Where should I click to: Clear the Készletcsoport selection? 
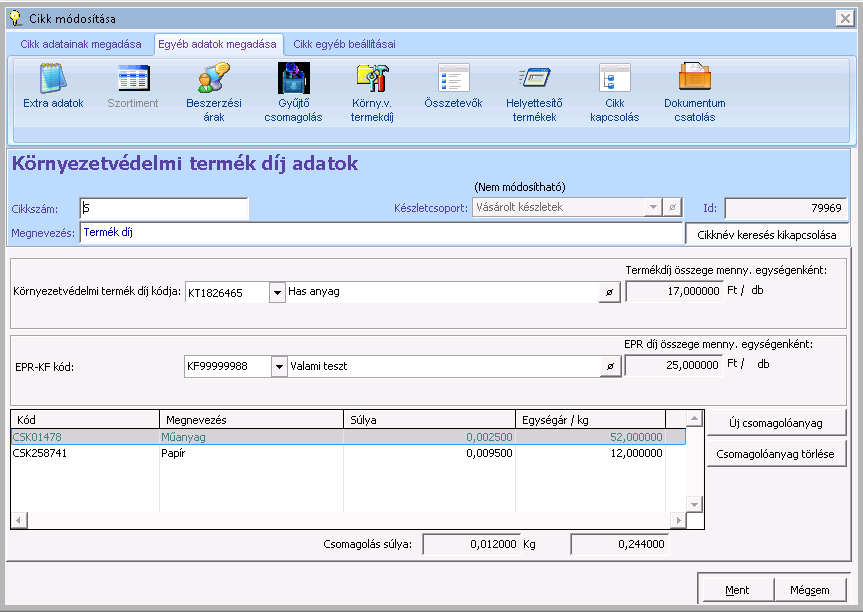click(672, 207)
